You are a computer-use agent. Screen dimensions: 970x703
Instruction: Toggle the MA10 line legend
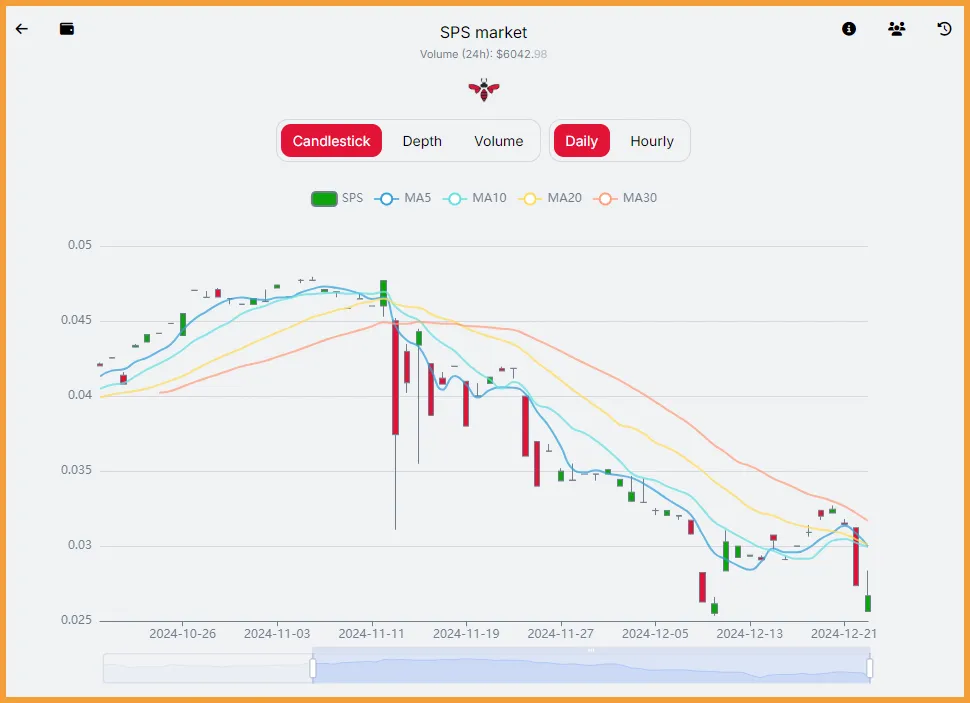[474, 198]
